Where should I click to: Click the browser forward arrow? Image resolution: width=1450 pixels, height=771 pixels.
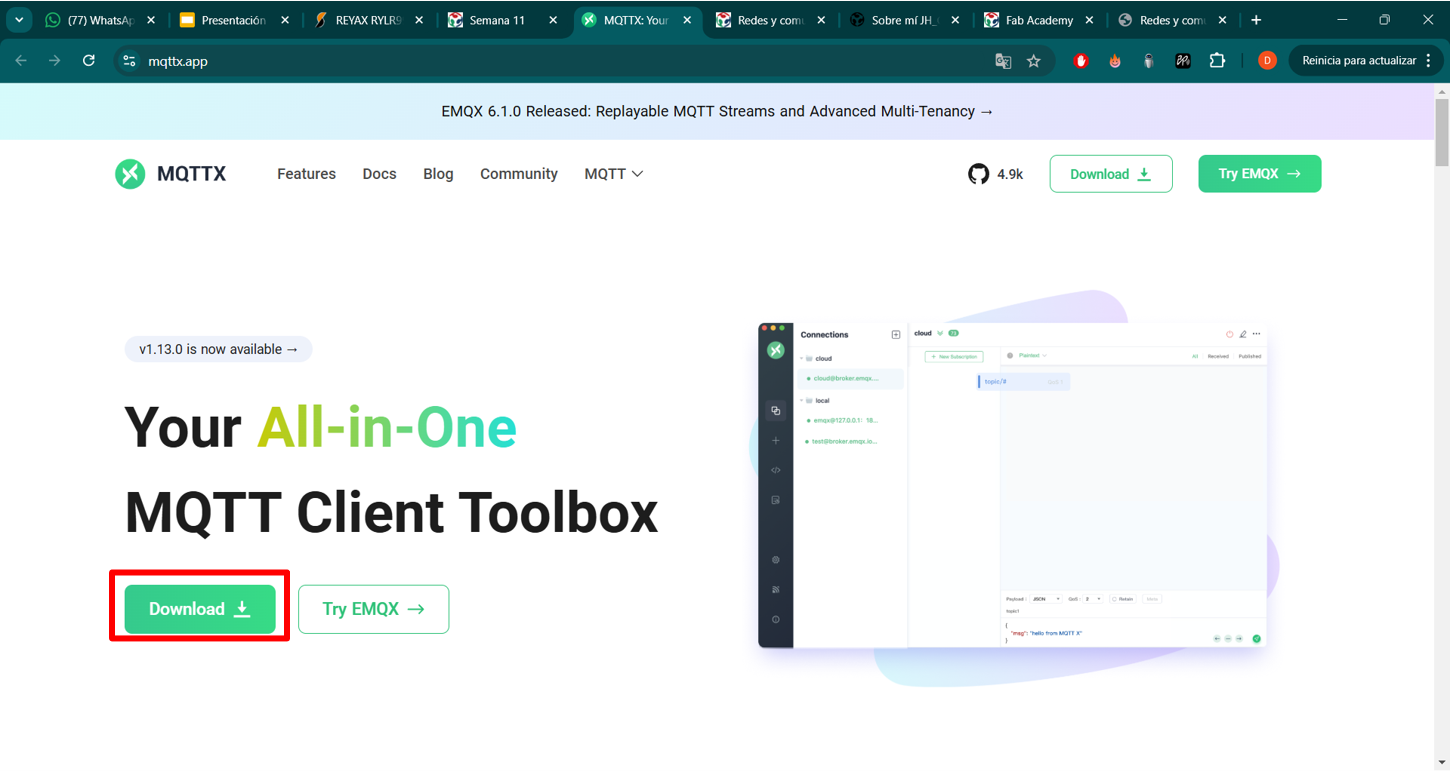[x=55, y=61]
